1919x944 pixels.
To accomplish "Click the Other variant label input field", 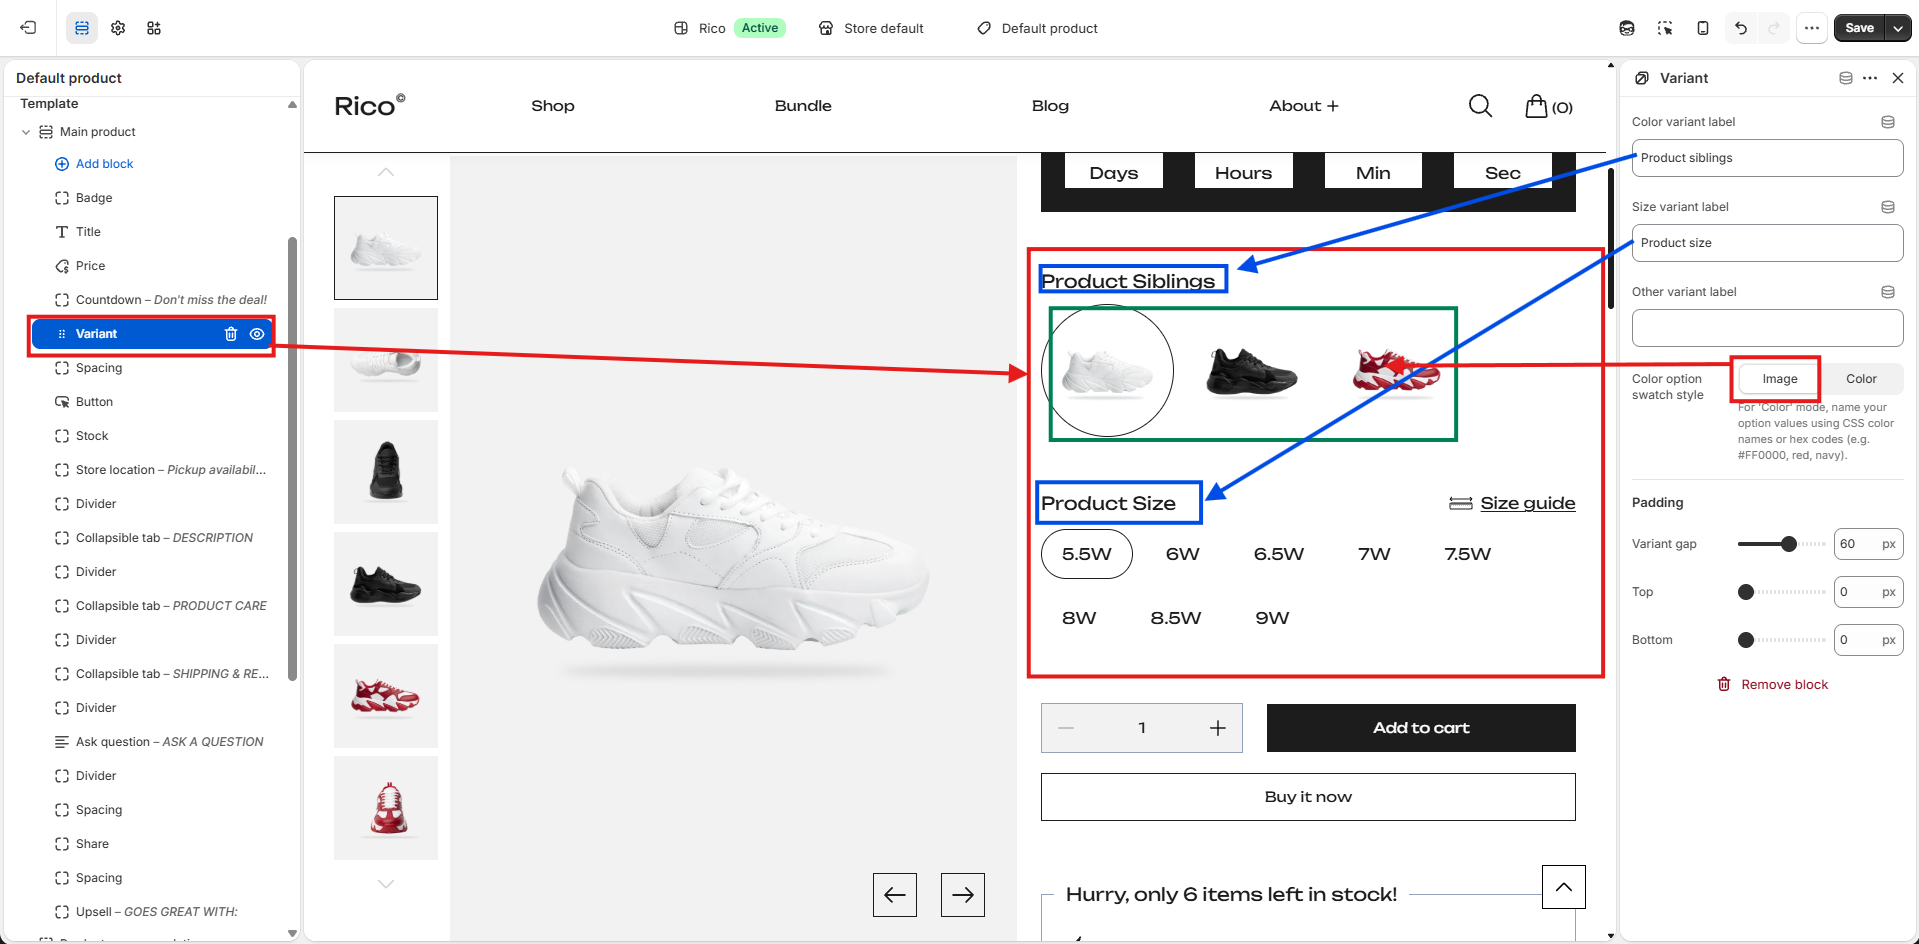I will coord(1767,328).
